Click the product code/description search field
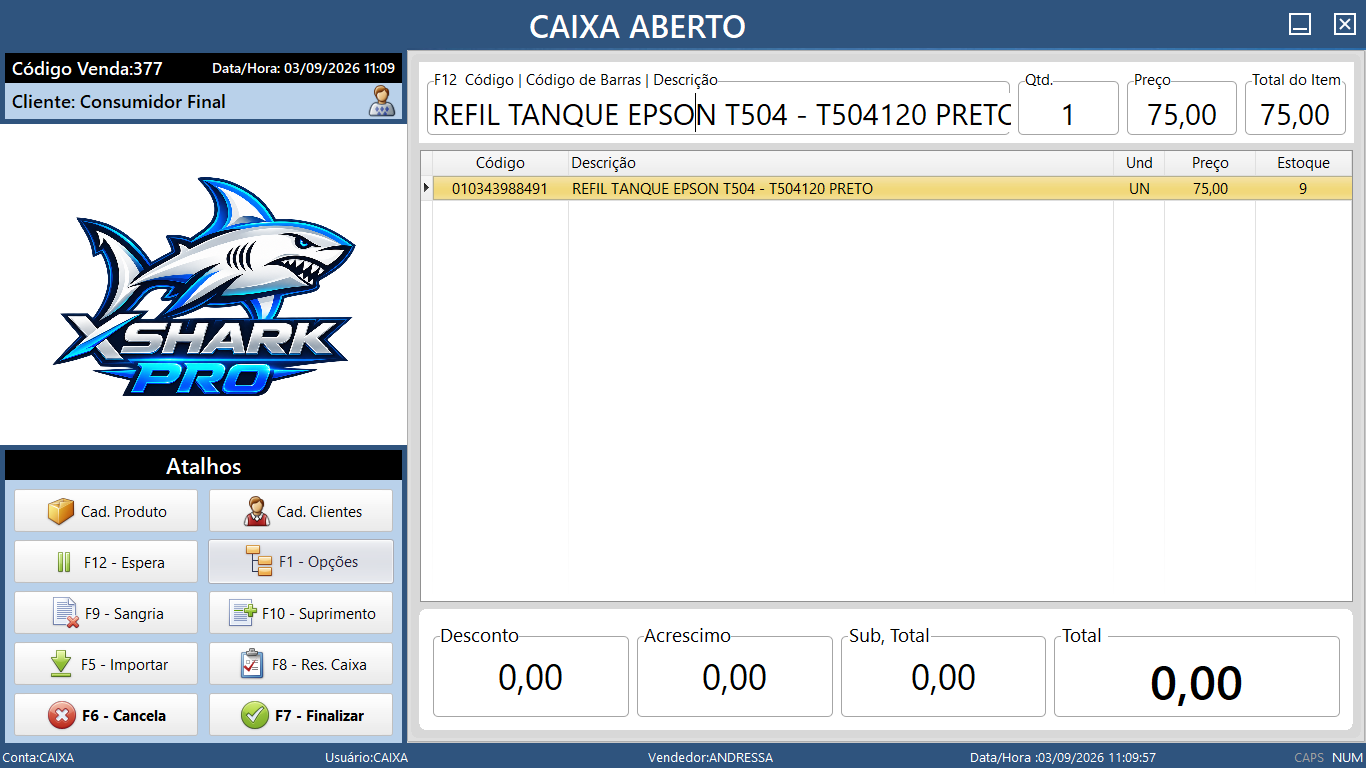 pos(719,114)
